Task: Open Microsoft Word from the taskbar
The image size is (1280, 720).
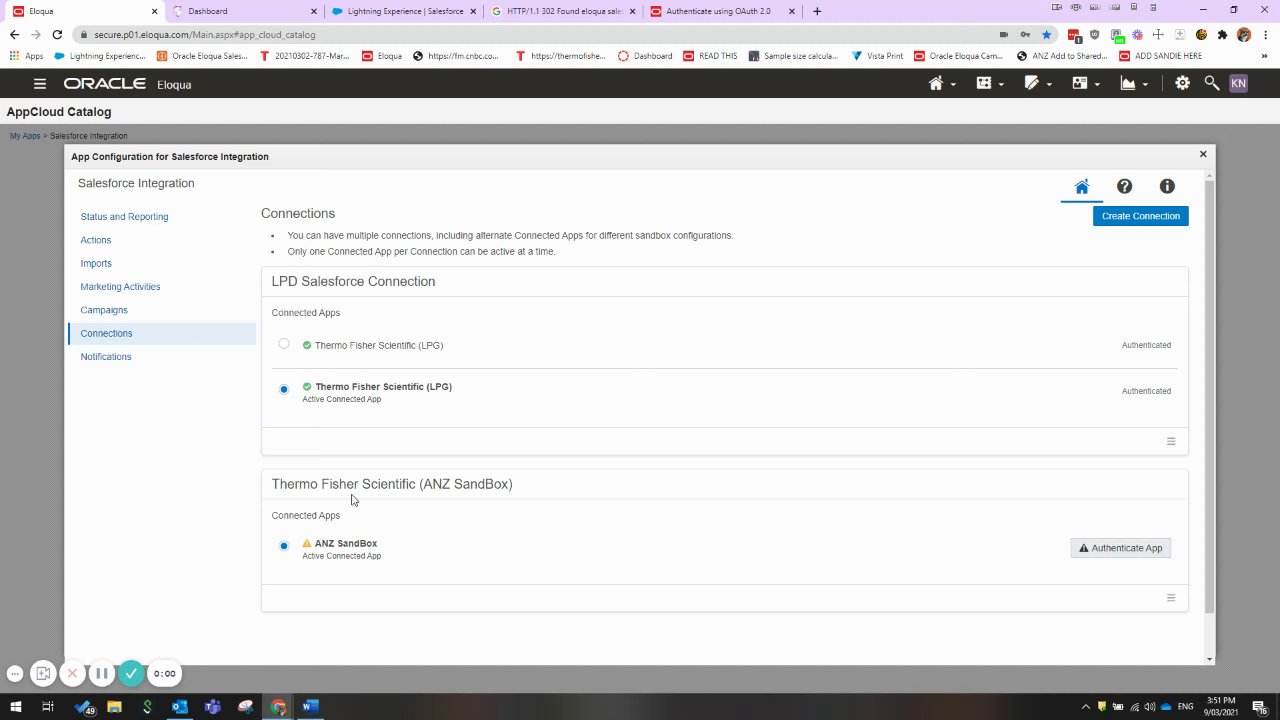Action: 310,707
